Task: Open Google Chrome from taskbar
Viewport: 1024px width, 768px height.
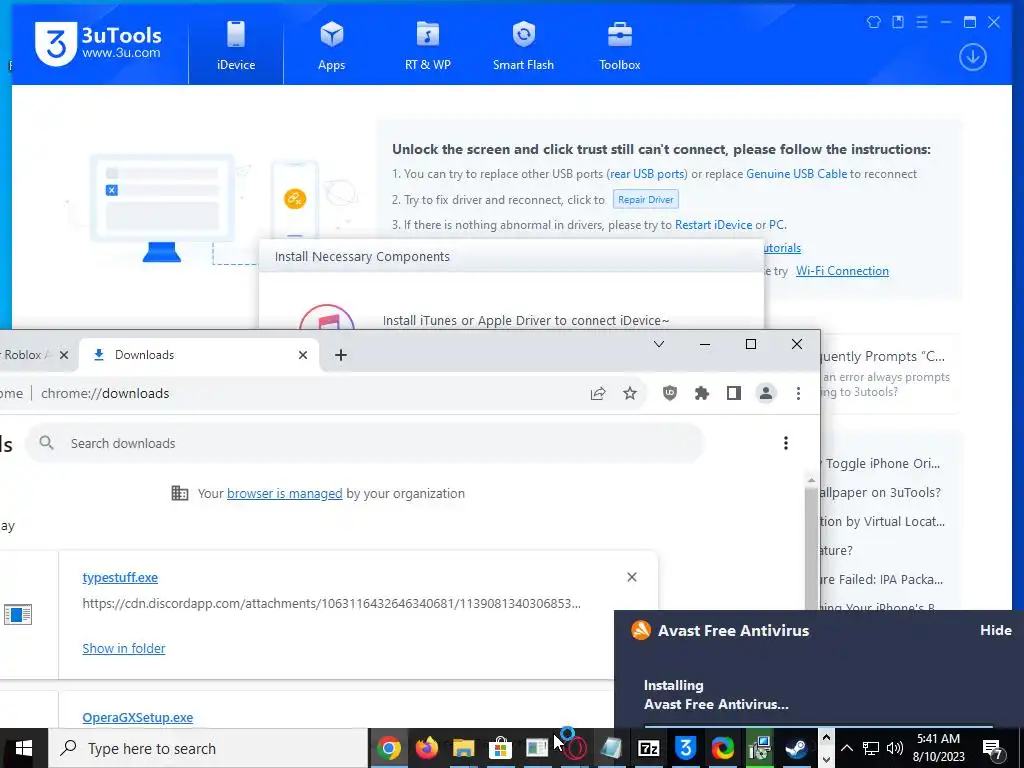Action: coord(389,748)
